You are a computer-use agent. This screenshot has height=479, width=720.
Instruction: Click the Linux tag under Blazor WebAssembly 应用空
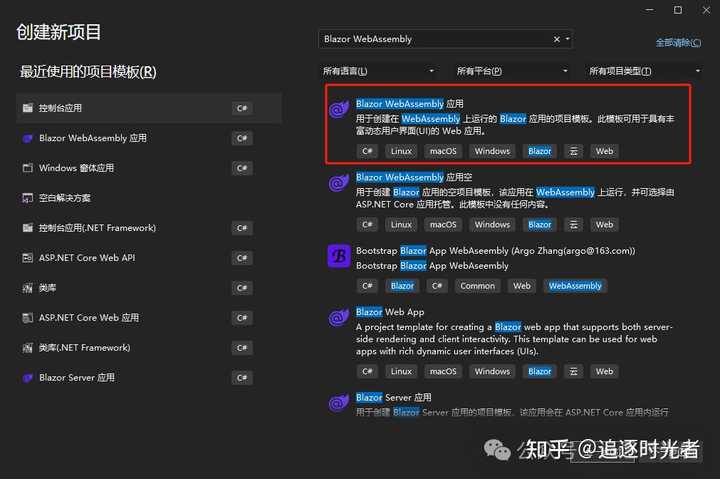[x=401, y=225]
